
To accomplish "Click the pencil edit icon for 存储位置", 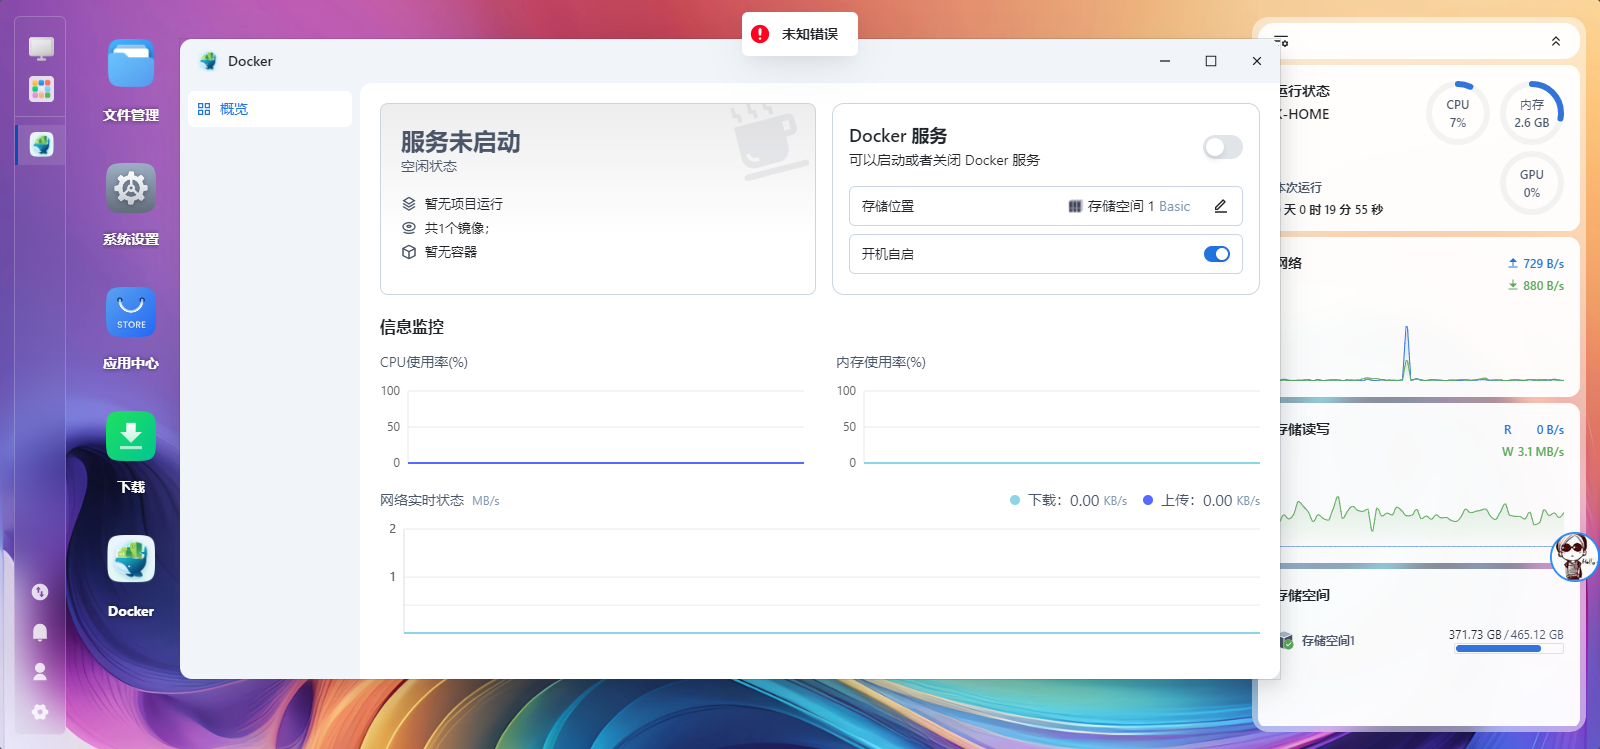I will 1220,206.
